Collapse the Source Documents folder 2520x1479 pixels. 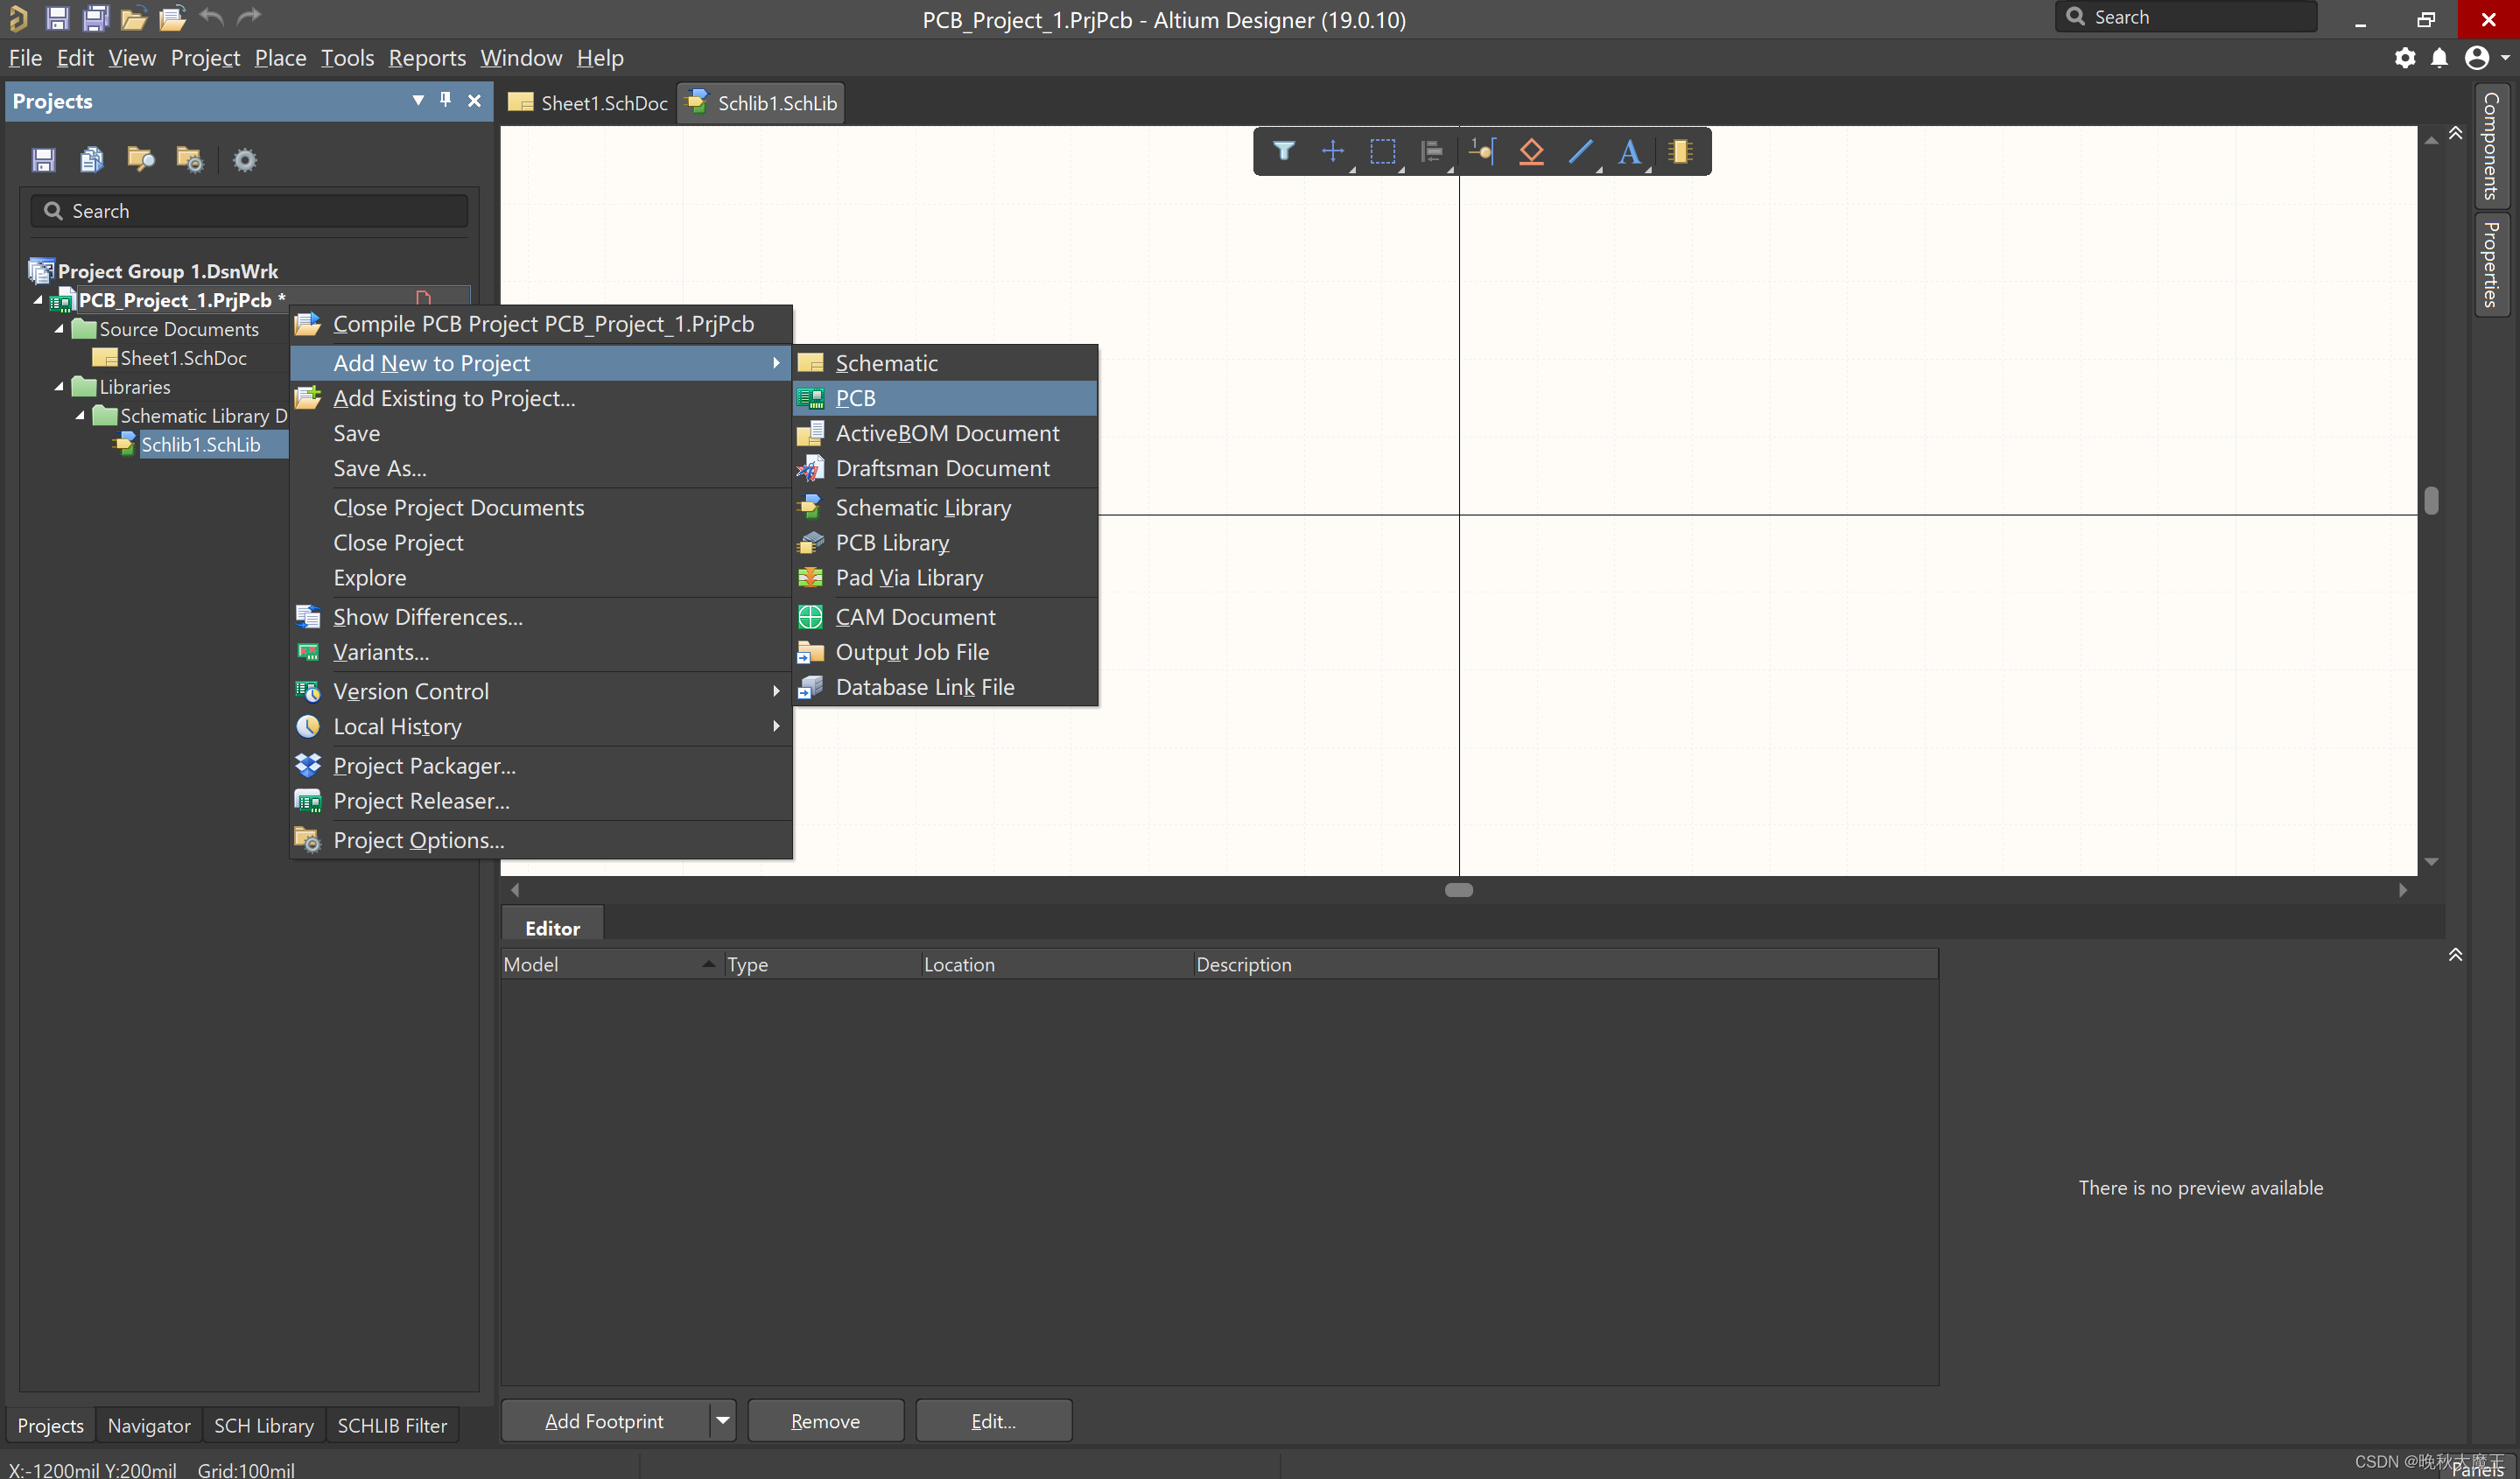[59, 329]
